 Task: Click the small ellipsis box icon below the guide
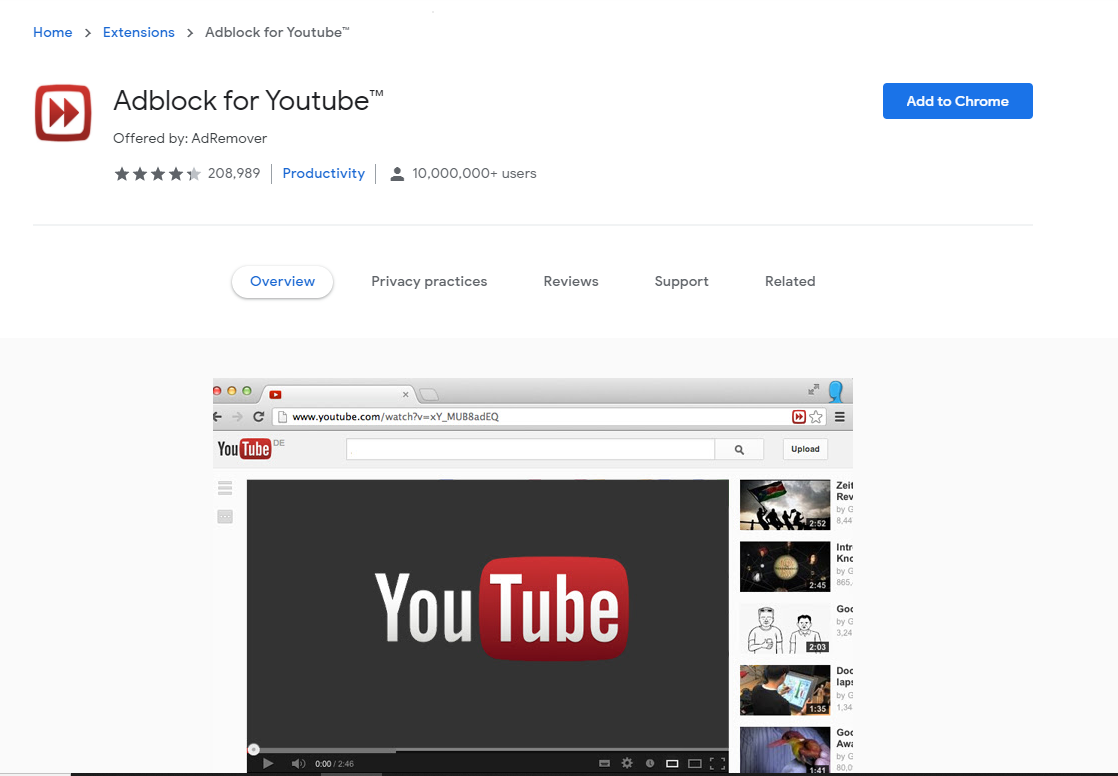pyautogui.click(x=225, y=516)
